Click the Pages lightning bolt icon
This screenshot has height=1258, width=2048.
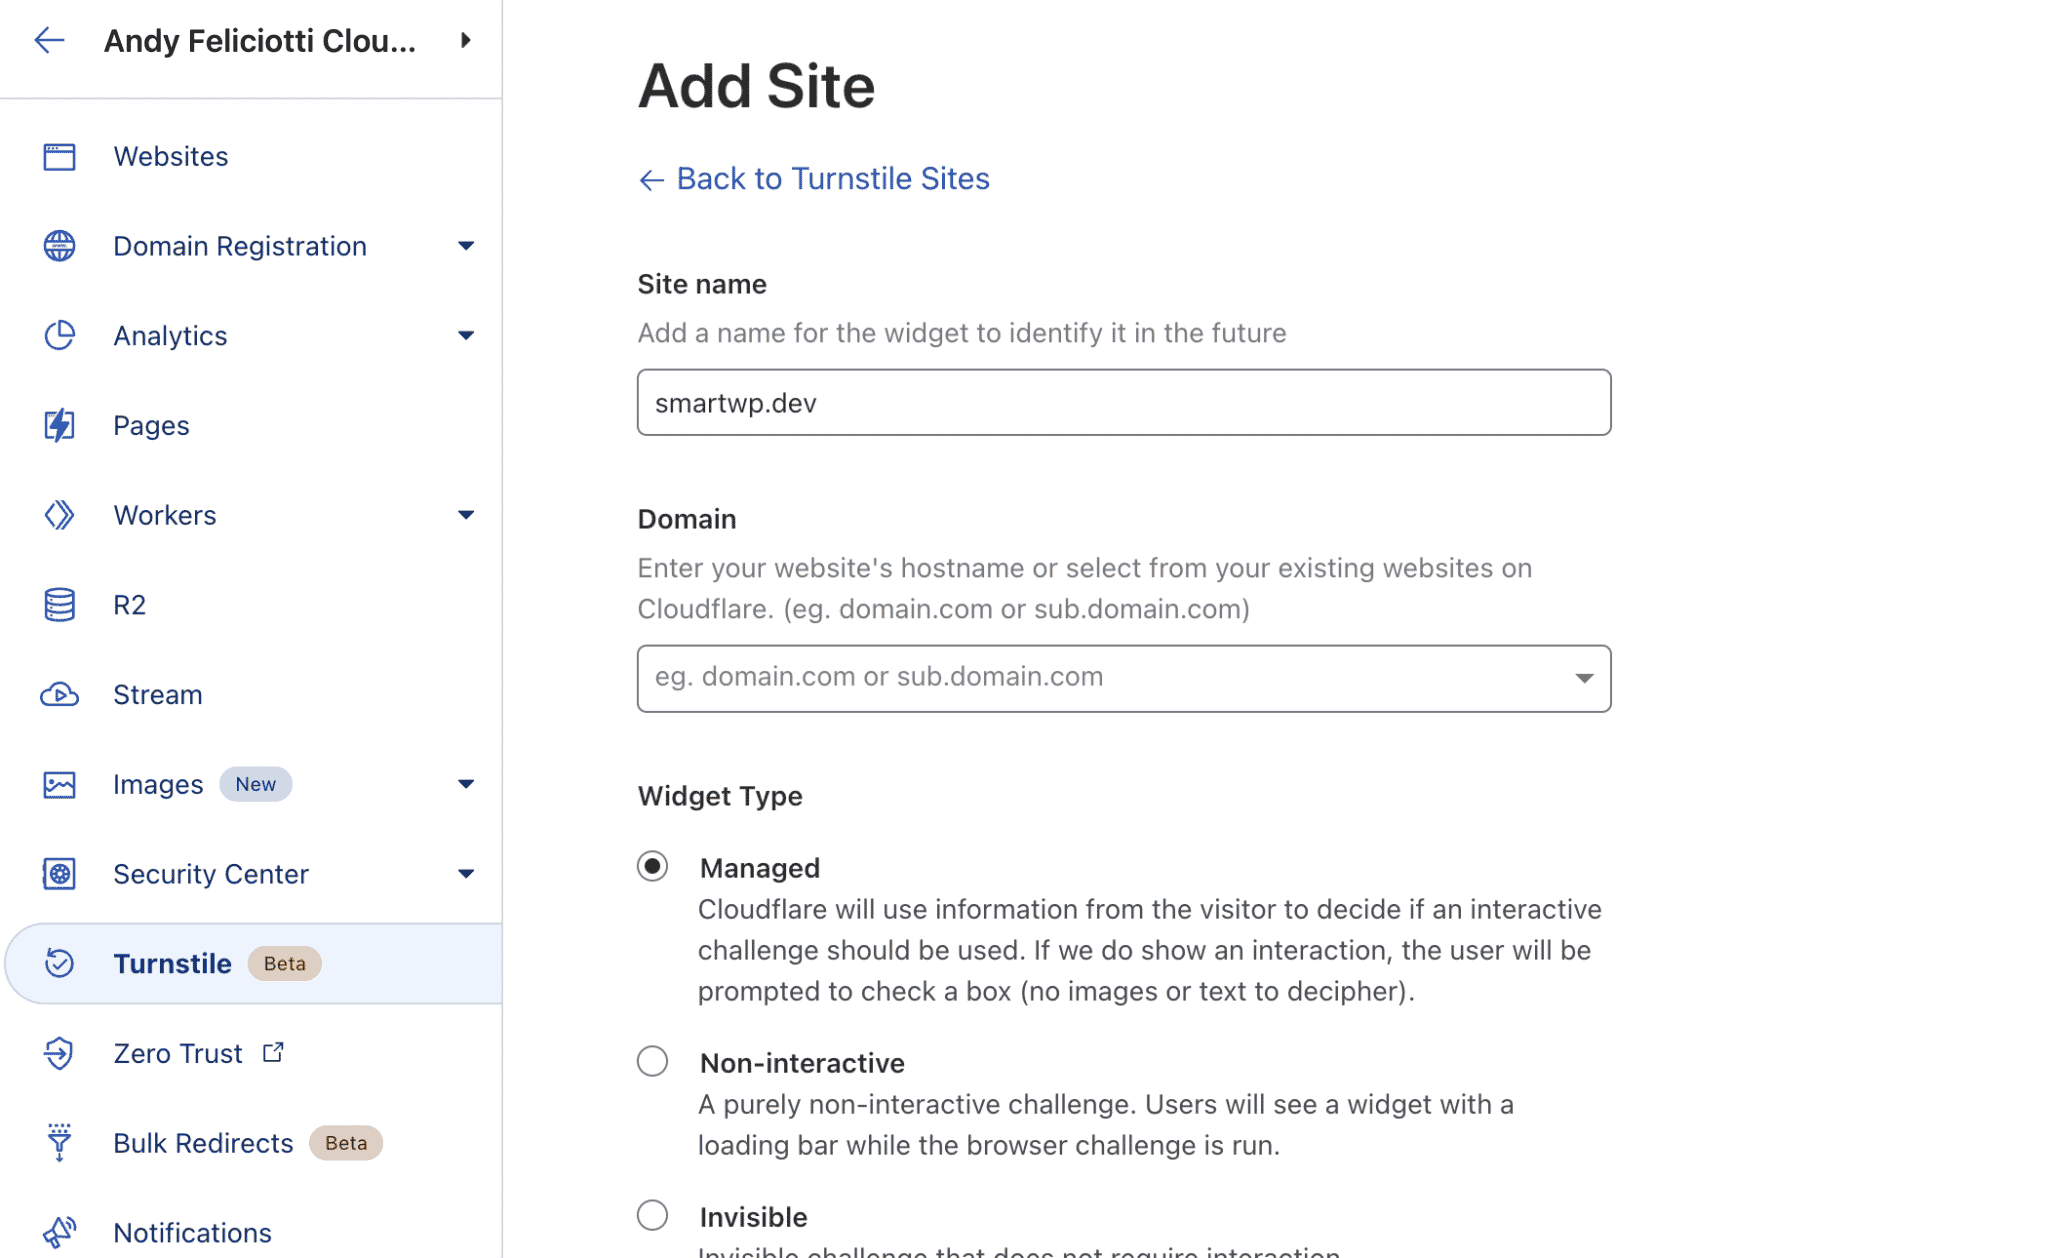click(60, 424)
